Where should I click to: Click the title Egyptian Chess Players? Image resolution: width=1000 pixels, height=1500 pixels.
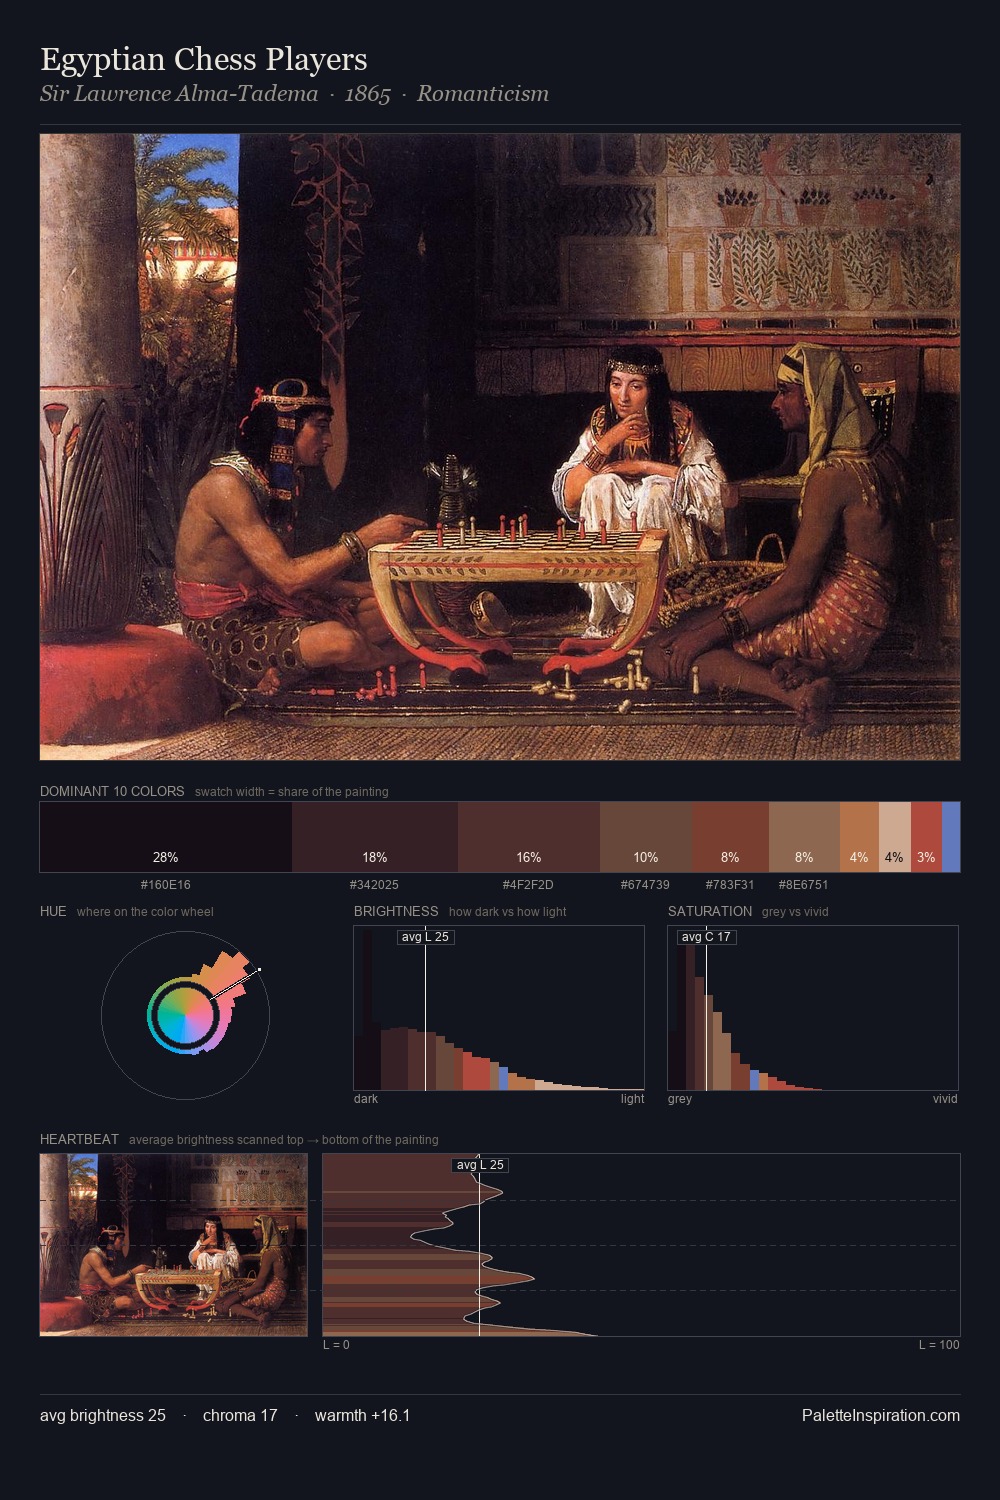point(204,59)
